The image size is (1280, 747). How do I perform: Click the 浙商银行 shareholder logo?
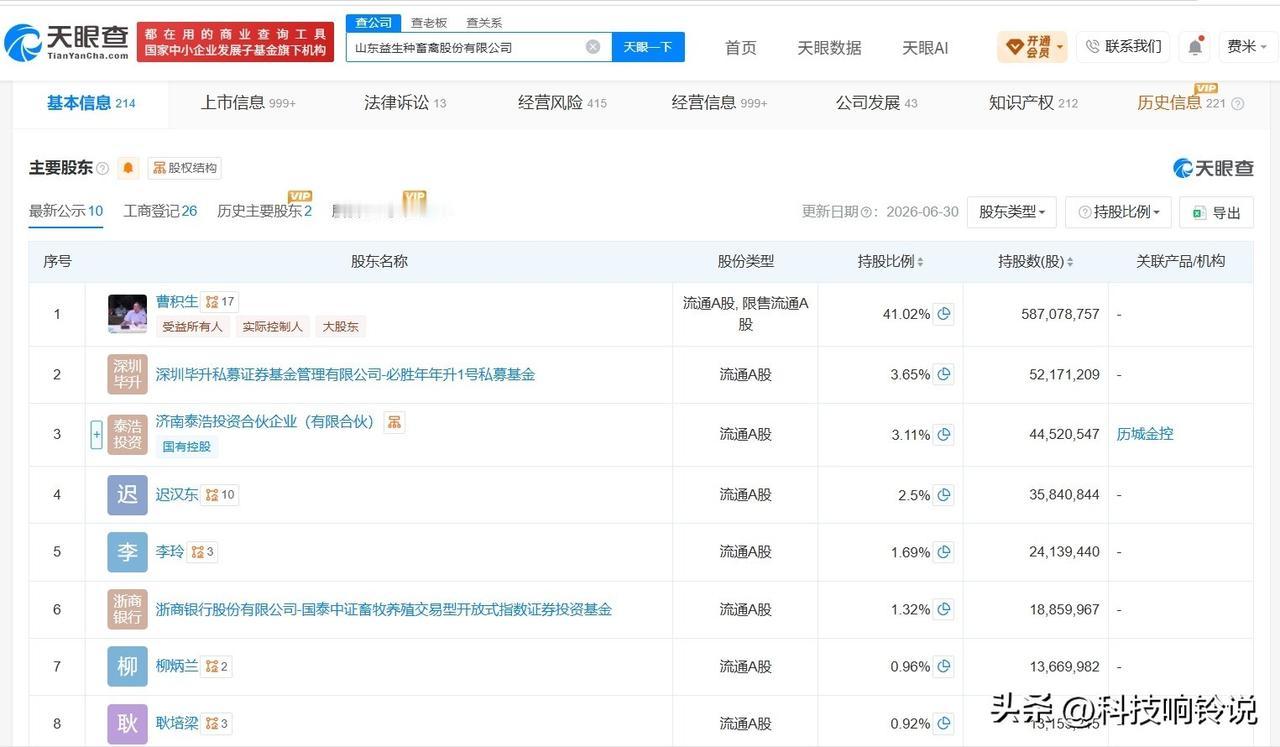click(x=127, y=609)
